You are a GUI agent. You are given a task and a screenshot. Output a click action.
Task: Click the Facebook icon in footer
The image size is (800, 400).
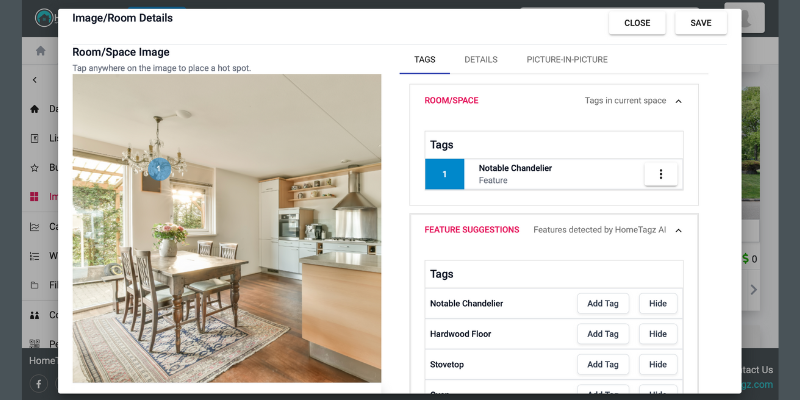pyautogui.click(x=38, y=383)
